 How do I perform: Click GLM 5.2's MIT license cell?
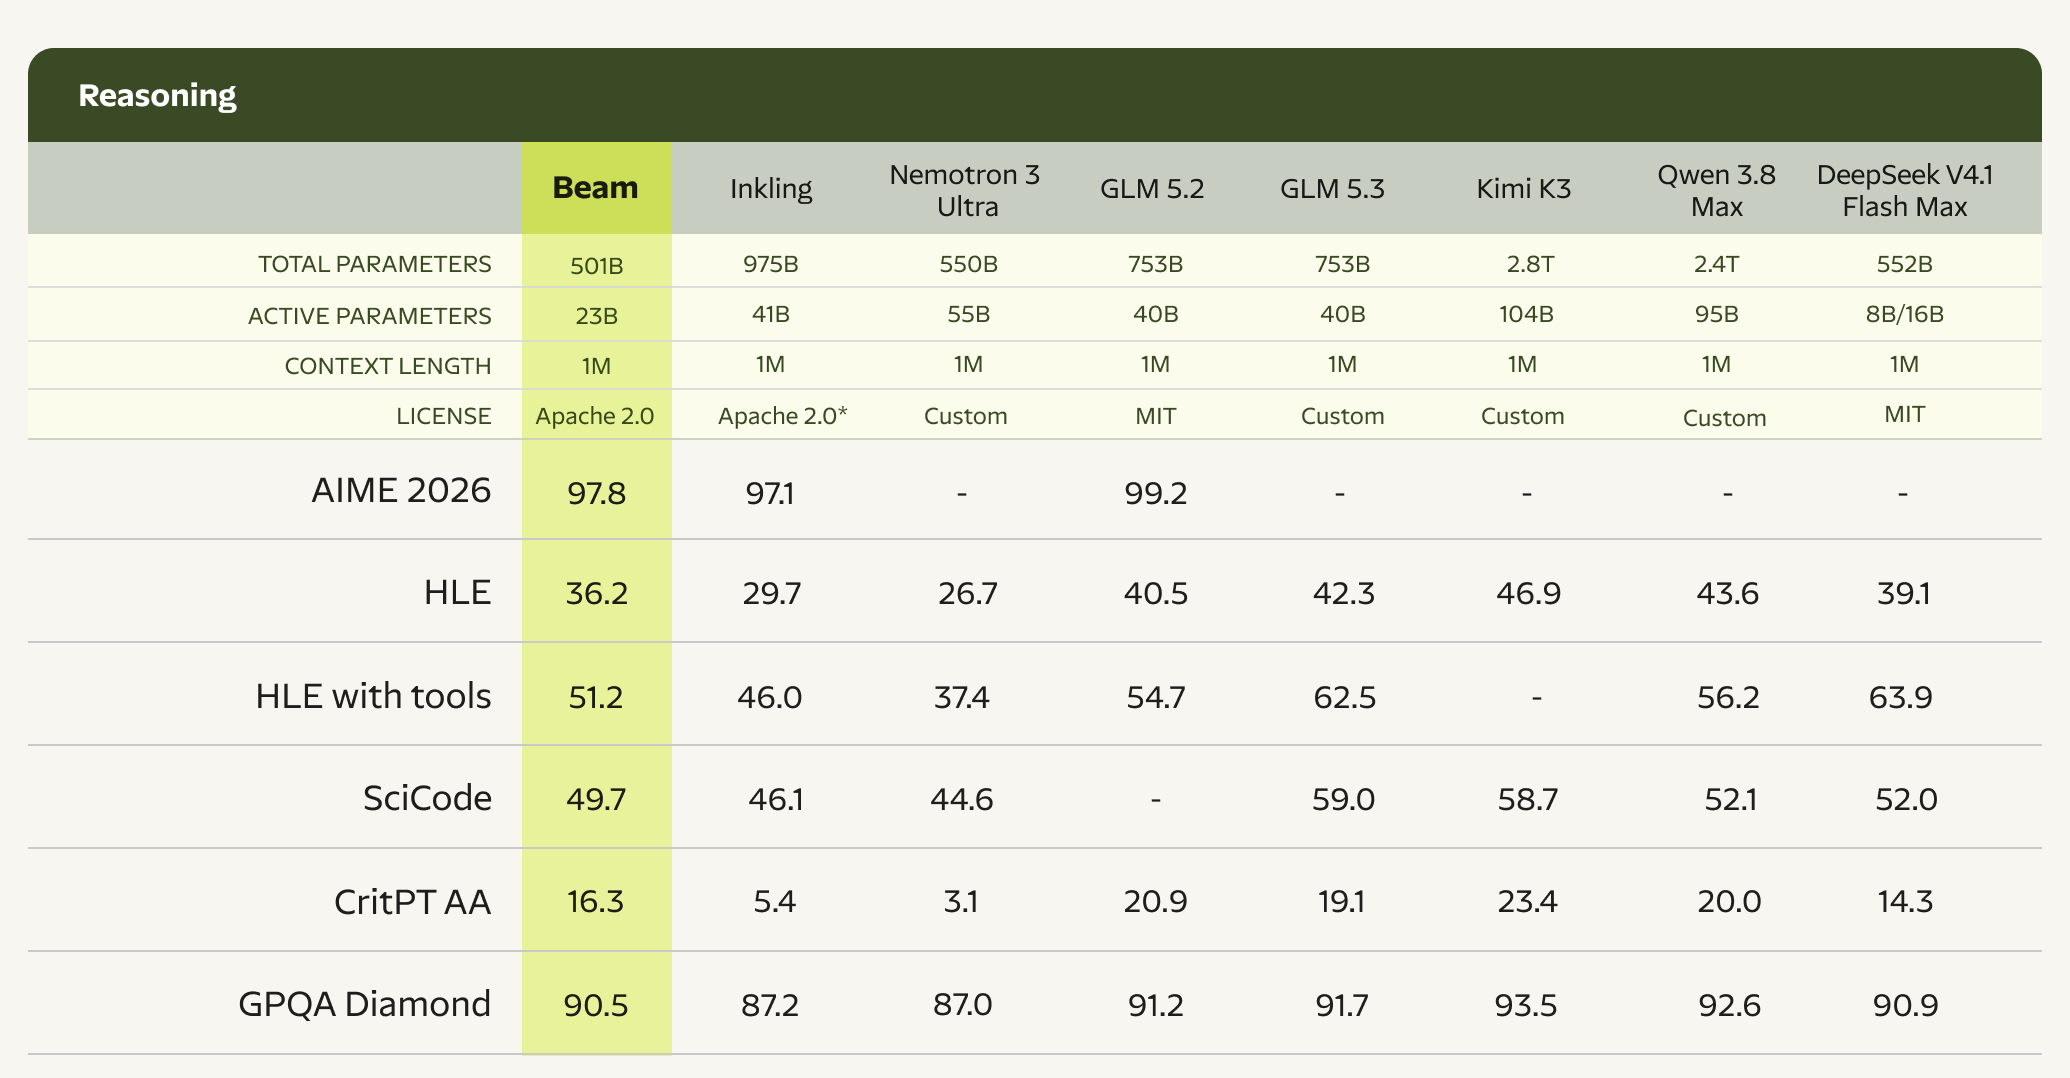pos(1156,416)
